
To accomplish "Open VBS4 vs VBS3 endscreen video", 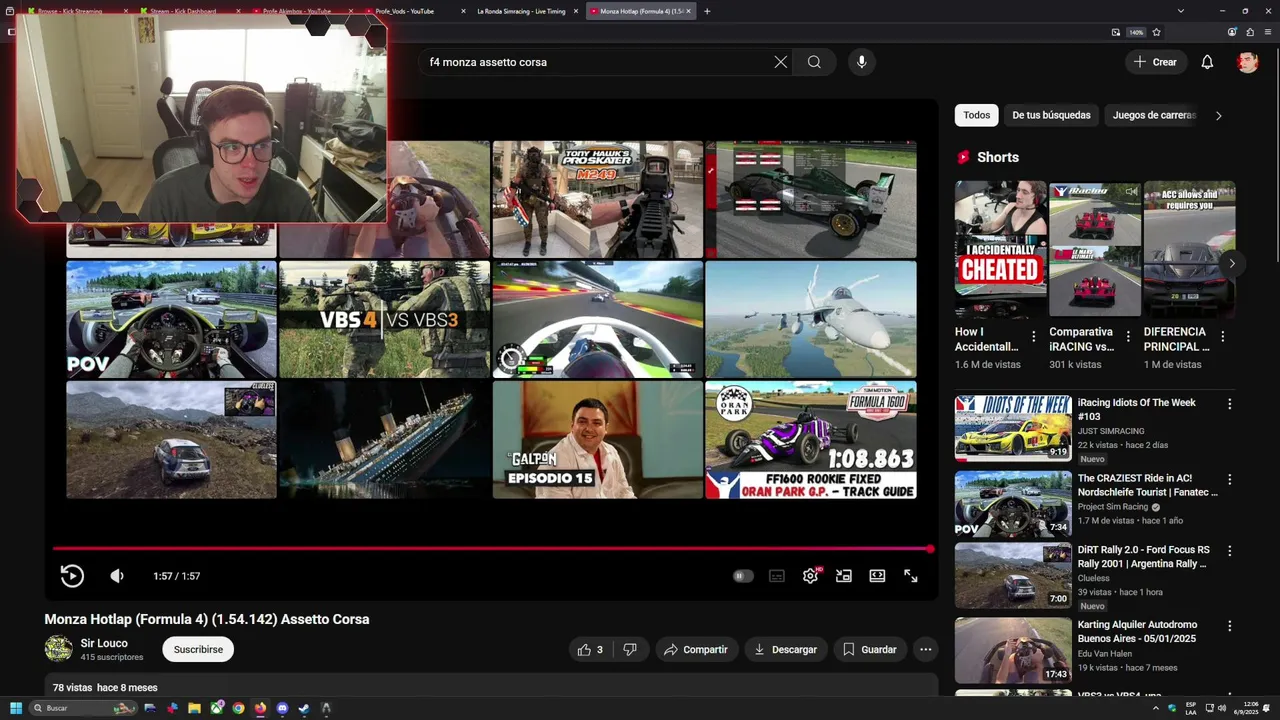I will point(384,320).
